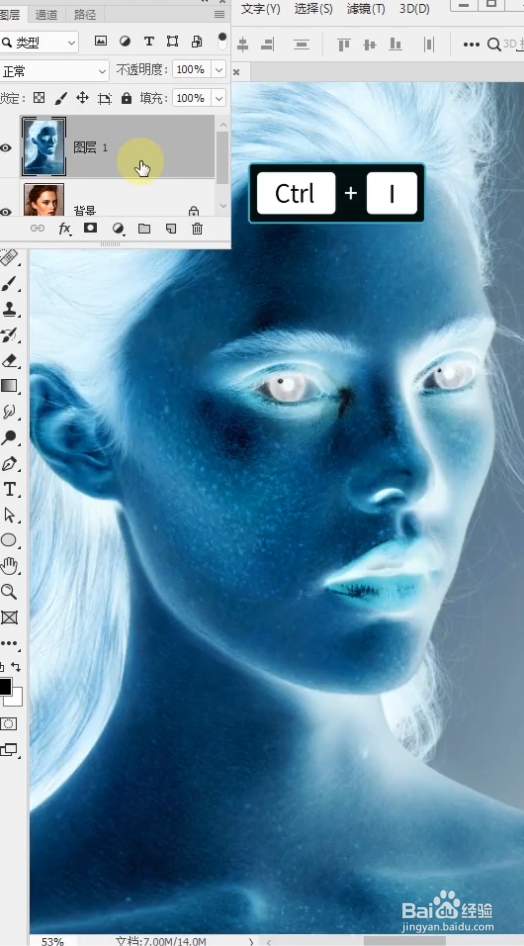Select the 背景 layer thumbnail
524x946 pixels.
(x=43, y=200)
